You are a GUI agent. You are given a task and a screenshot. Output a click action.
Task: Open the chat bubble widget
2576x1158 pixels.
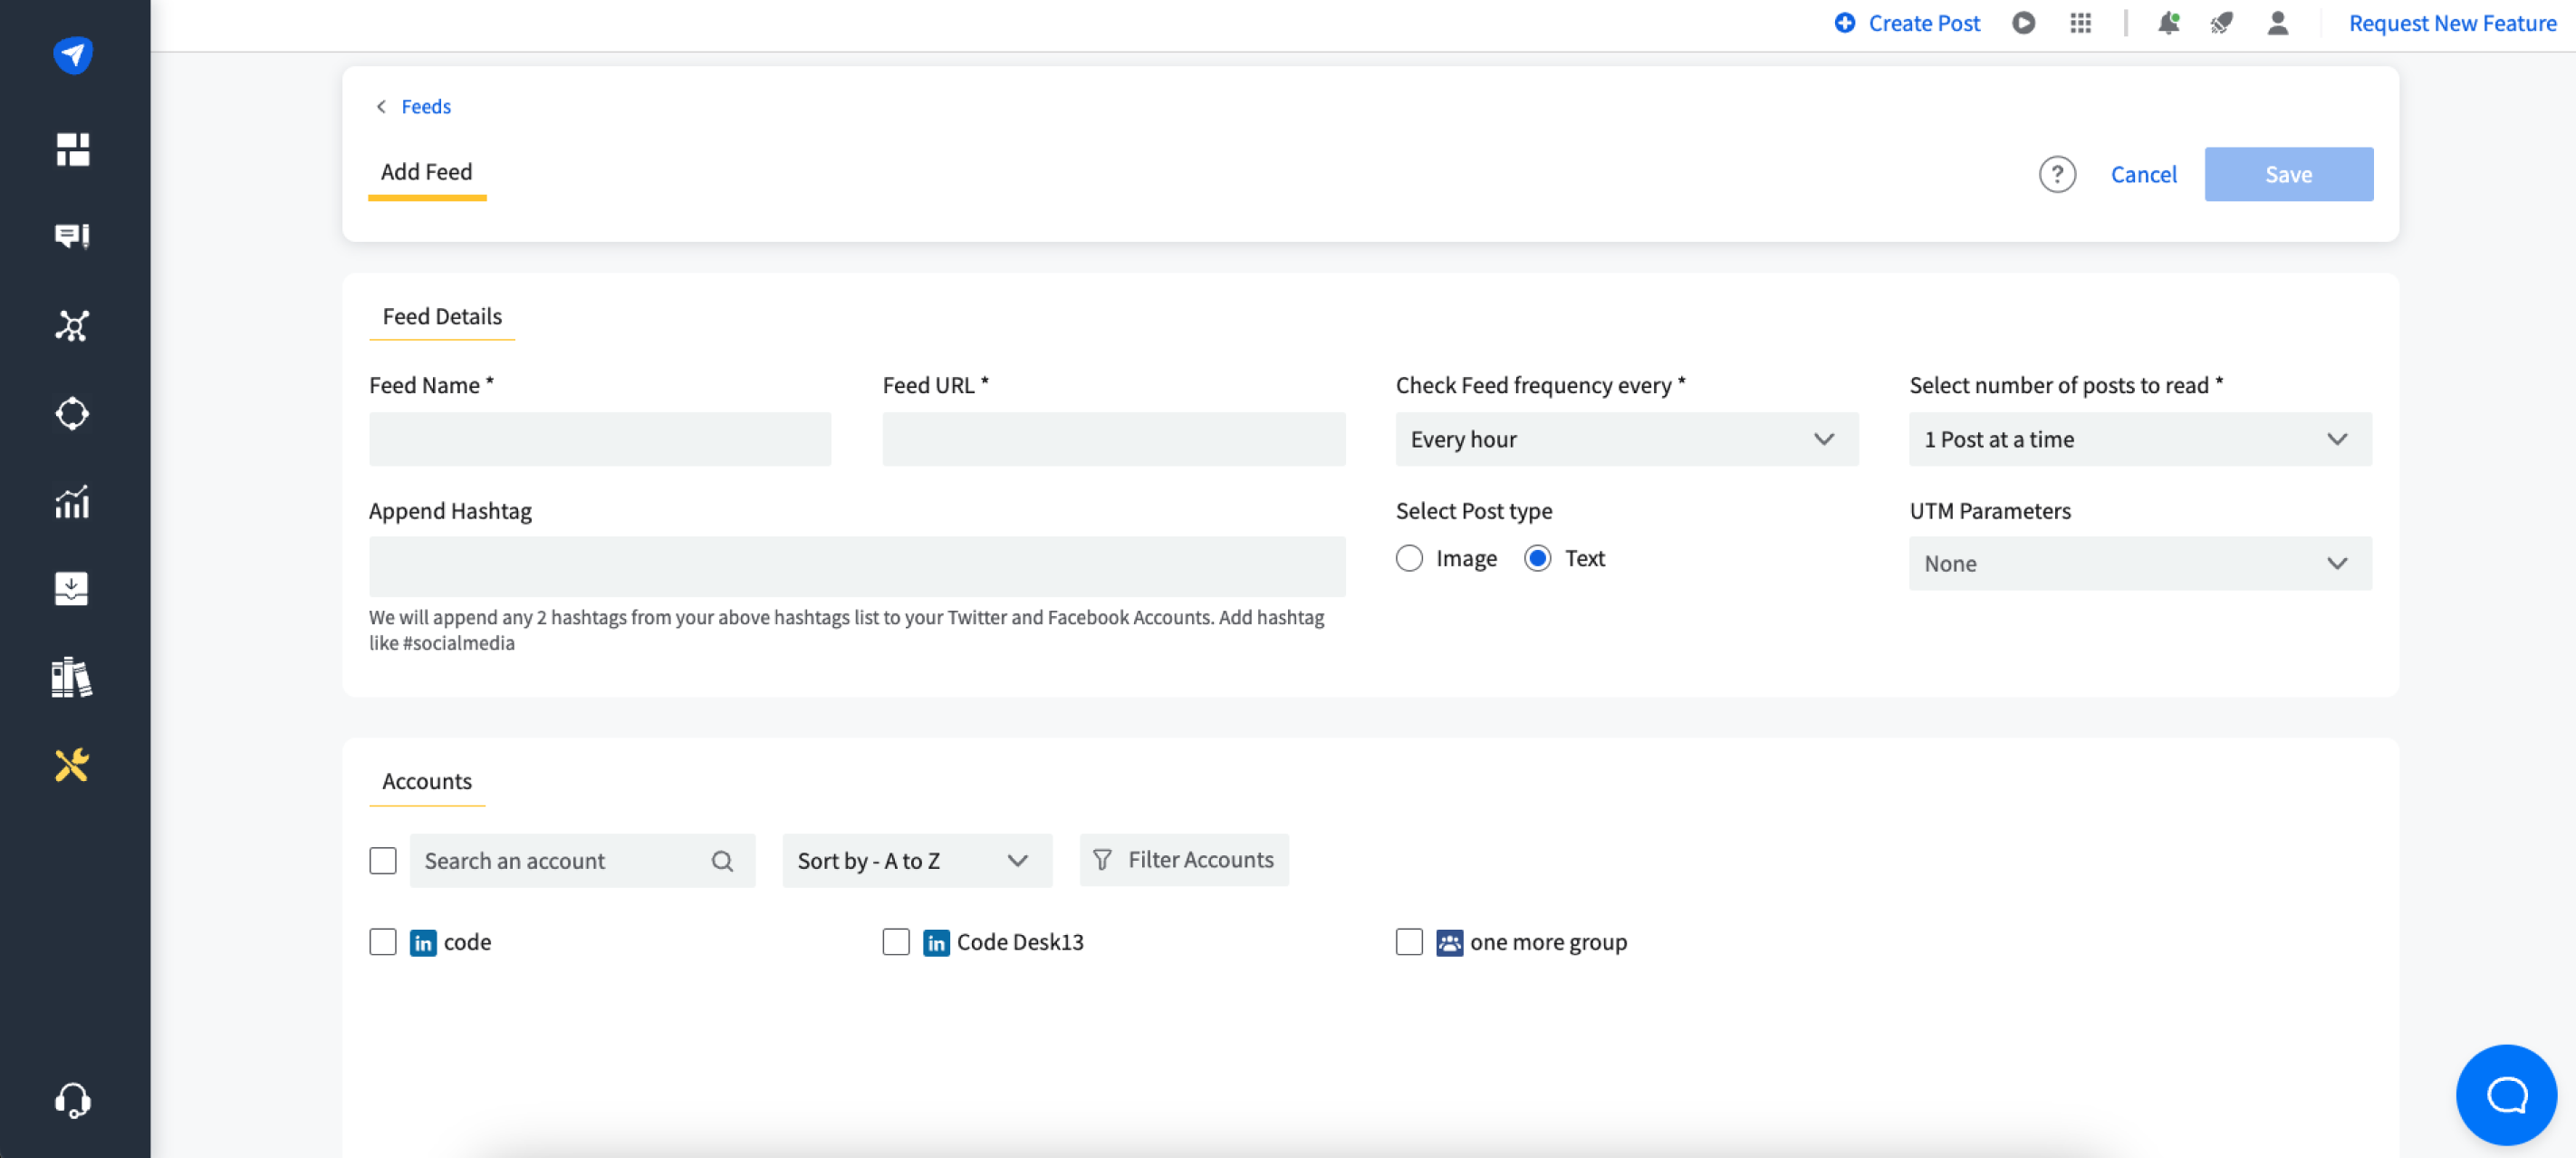pos(2505,1094)
